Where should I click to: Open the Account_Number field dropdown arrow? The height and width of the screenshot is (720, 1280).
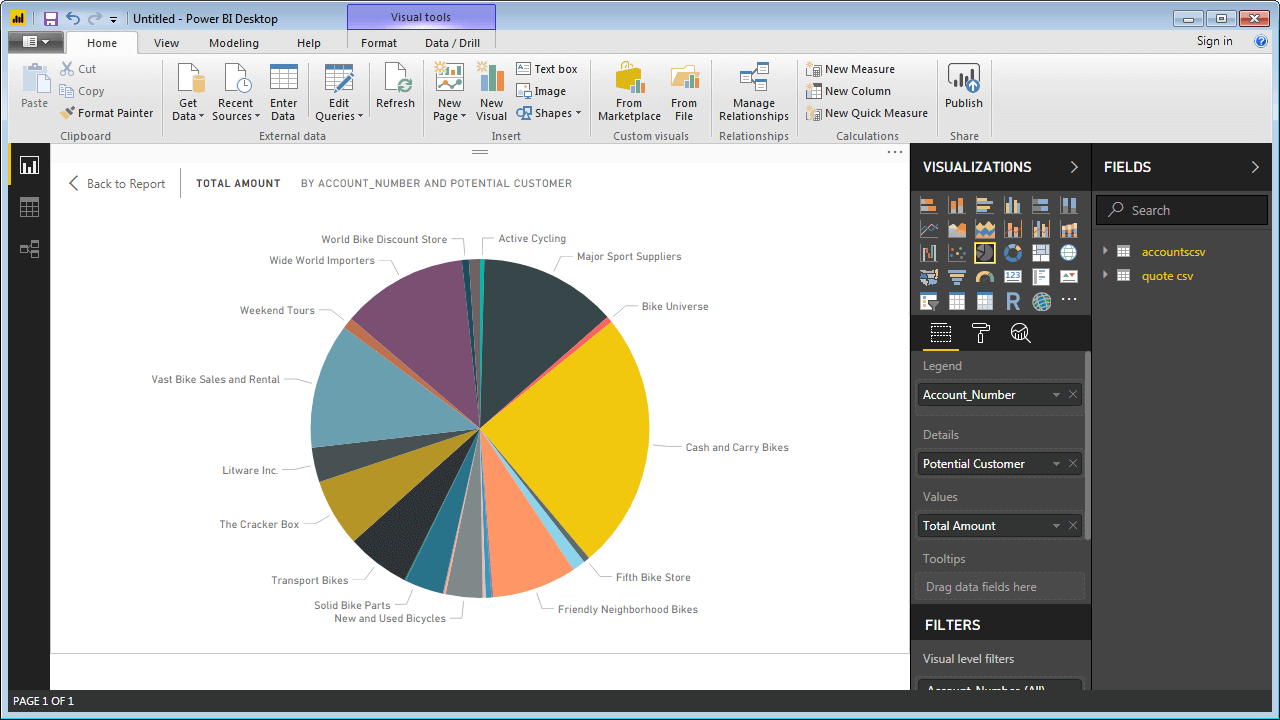[x=1056, y=395]
